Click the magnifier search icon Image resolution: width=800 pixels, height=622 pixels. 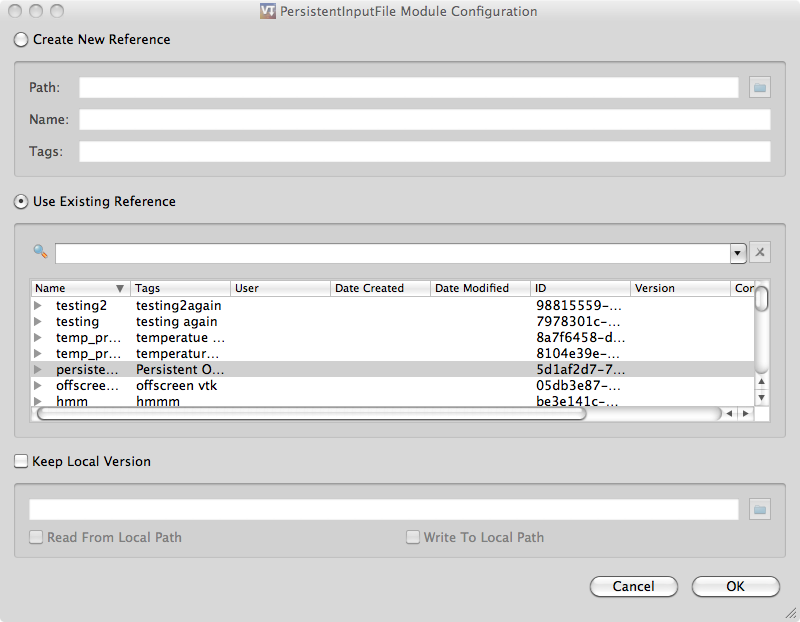(x=40, y=252)
